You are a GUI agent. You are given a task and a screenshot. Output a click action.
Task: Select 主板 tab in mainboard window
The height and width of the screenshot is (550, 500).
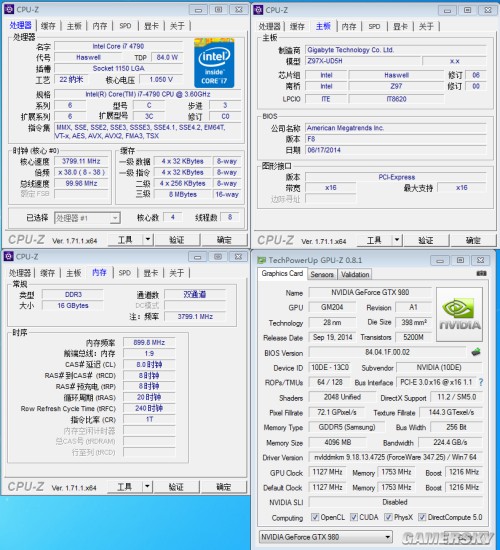coord(323,26)
